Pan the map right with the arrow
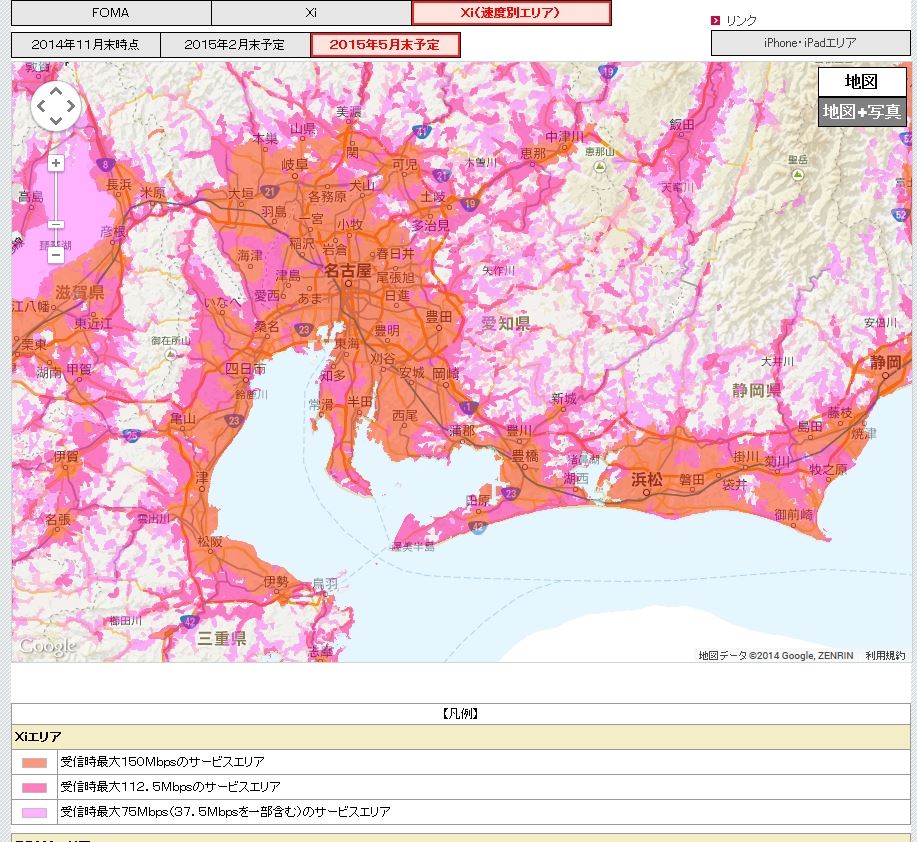 [71, 106]
